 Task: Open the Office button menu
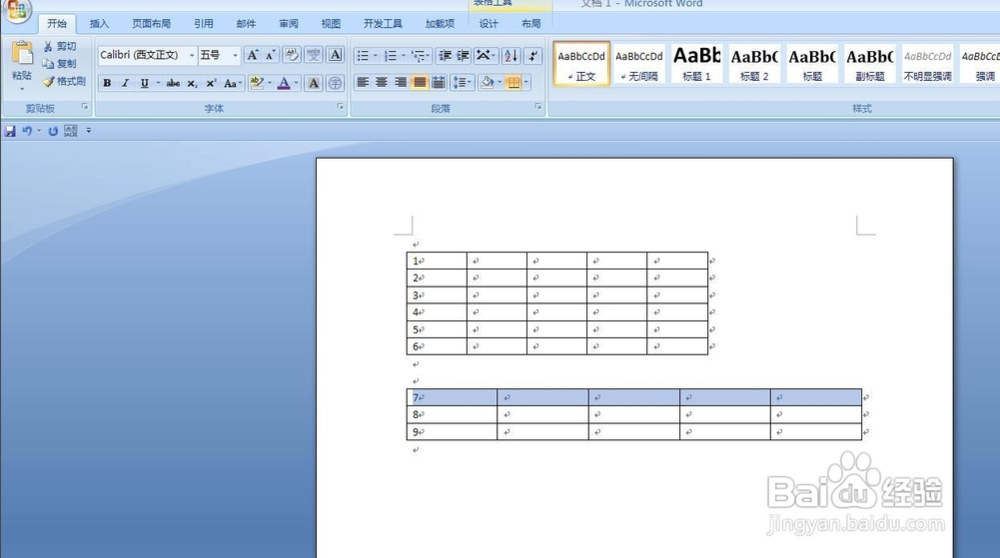pos(17,10)
